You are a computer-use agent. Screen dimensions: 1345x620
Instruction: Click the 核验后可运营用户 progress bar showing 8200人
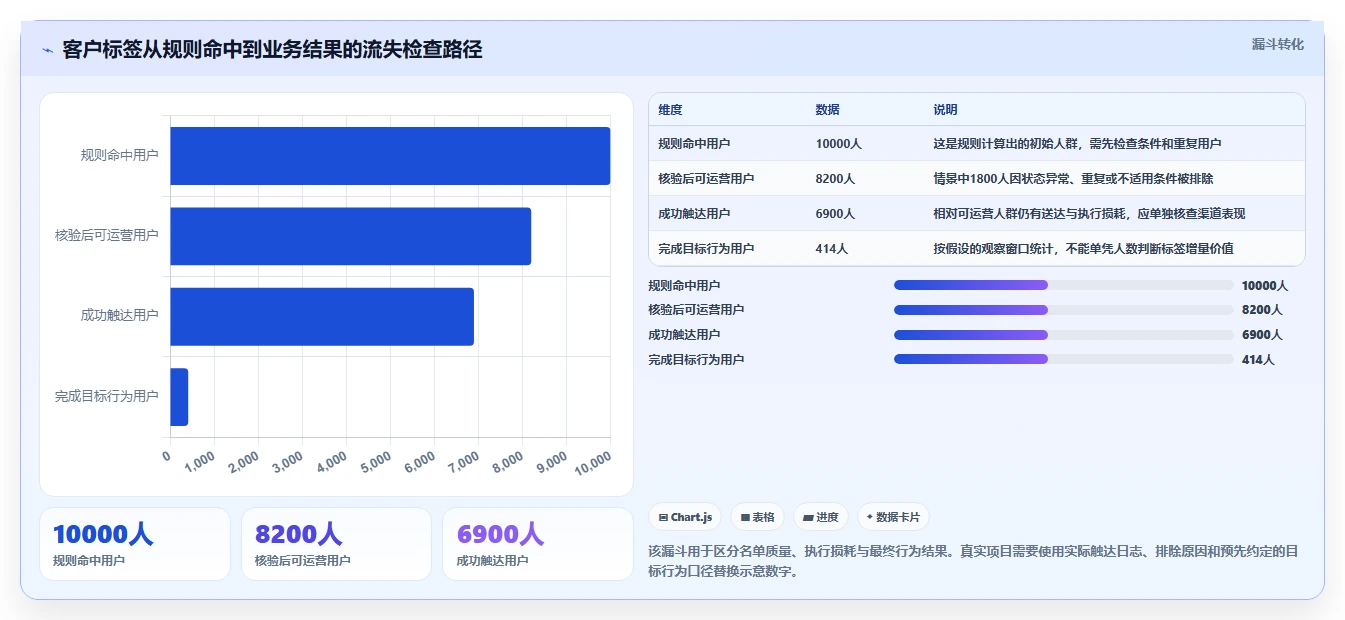pos(1063,310)
